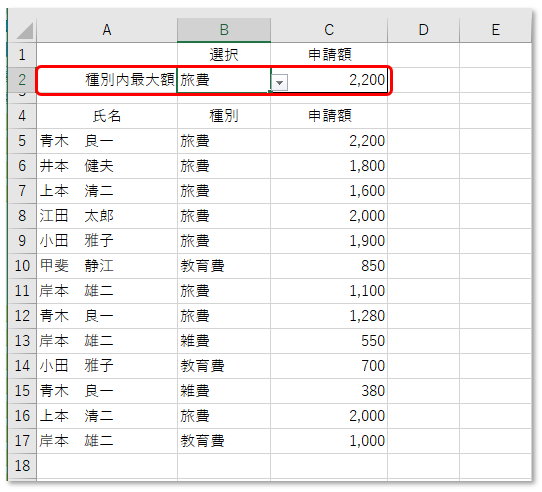Screen dimensions: 542x492
Task: Click cell B10 containing 教育費
Action: [224, 266]
